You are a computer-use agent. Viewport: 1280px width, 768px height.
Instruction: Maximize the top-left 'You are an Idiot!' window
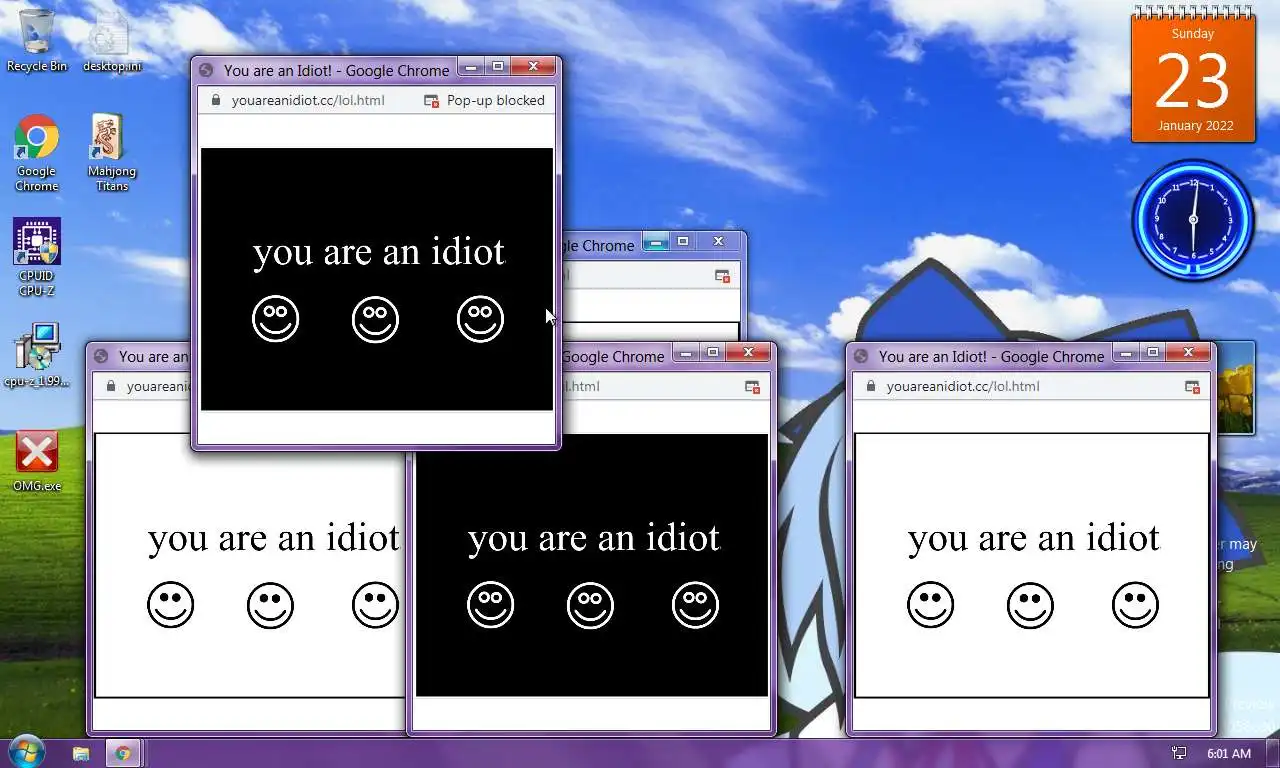click(498, 66)
